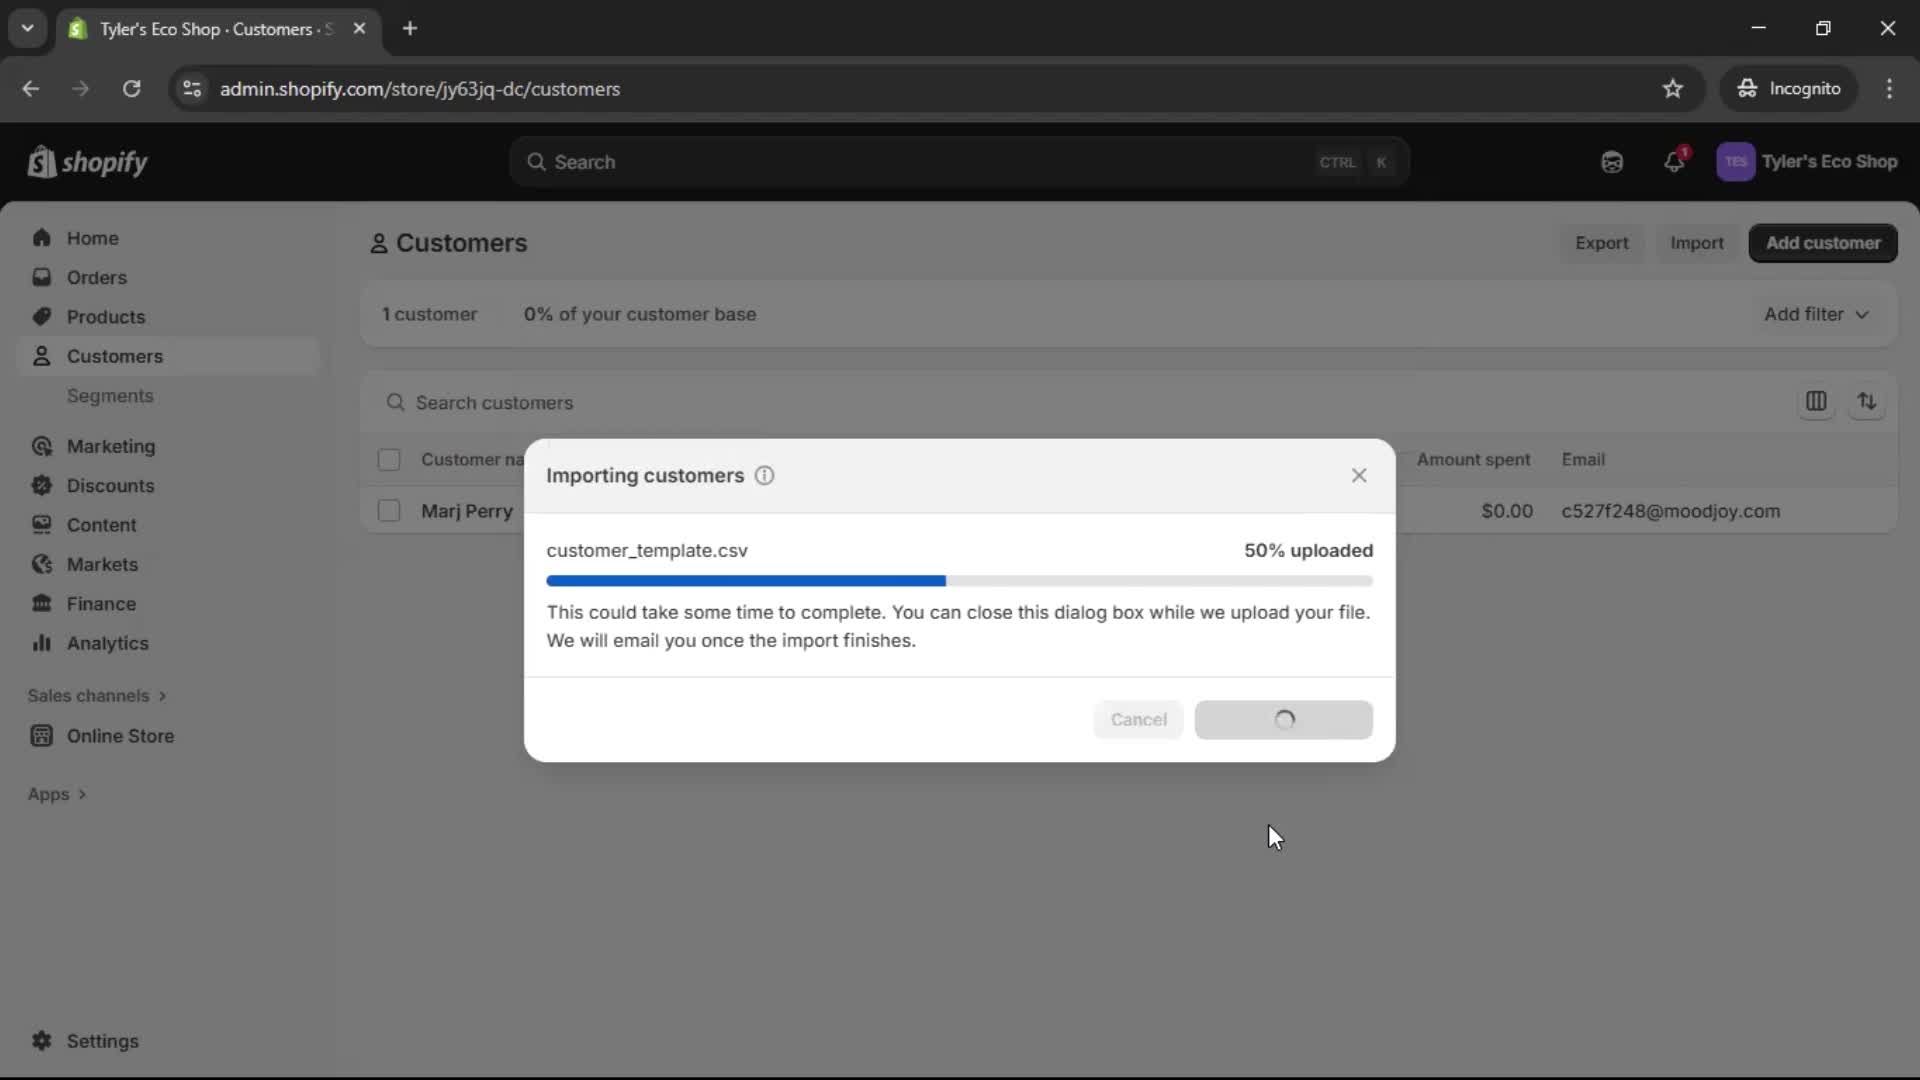Check the checkbox next to Marj Perry
The image size is (1920, 1080).
click(389, 510)
